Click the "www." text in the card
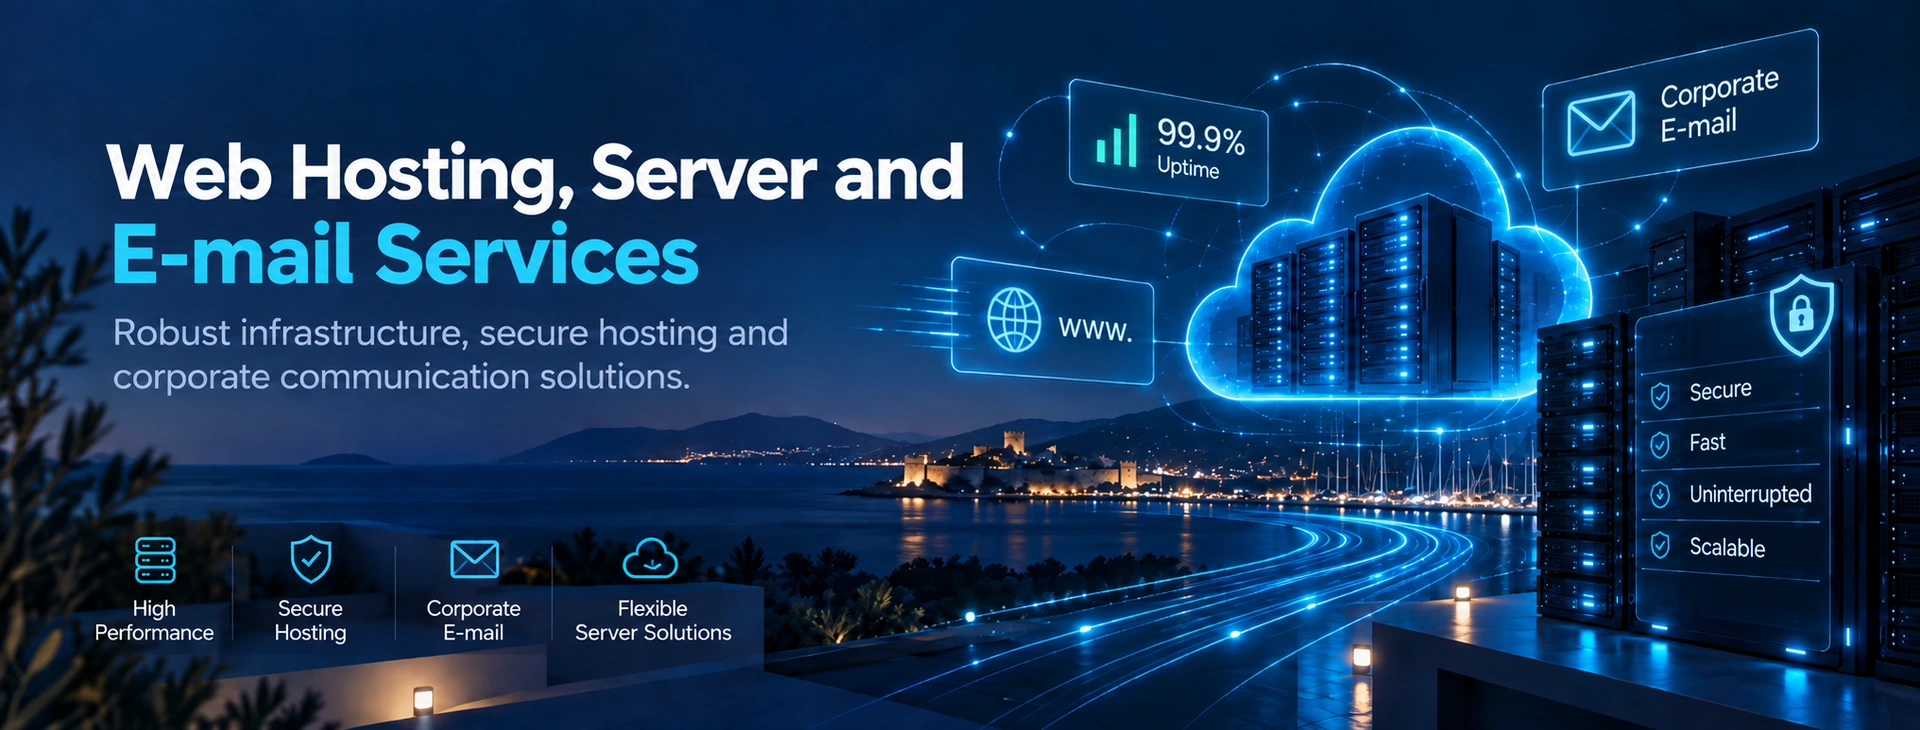 click(1095, 328)
